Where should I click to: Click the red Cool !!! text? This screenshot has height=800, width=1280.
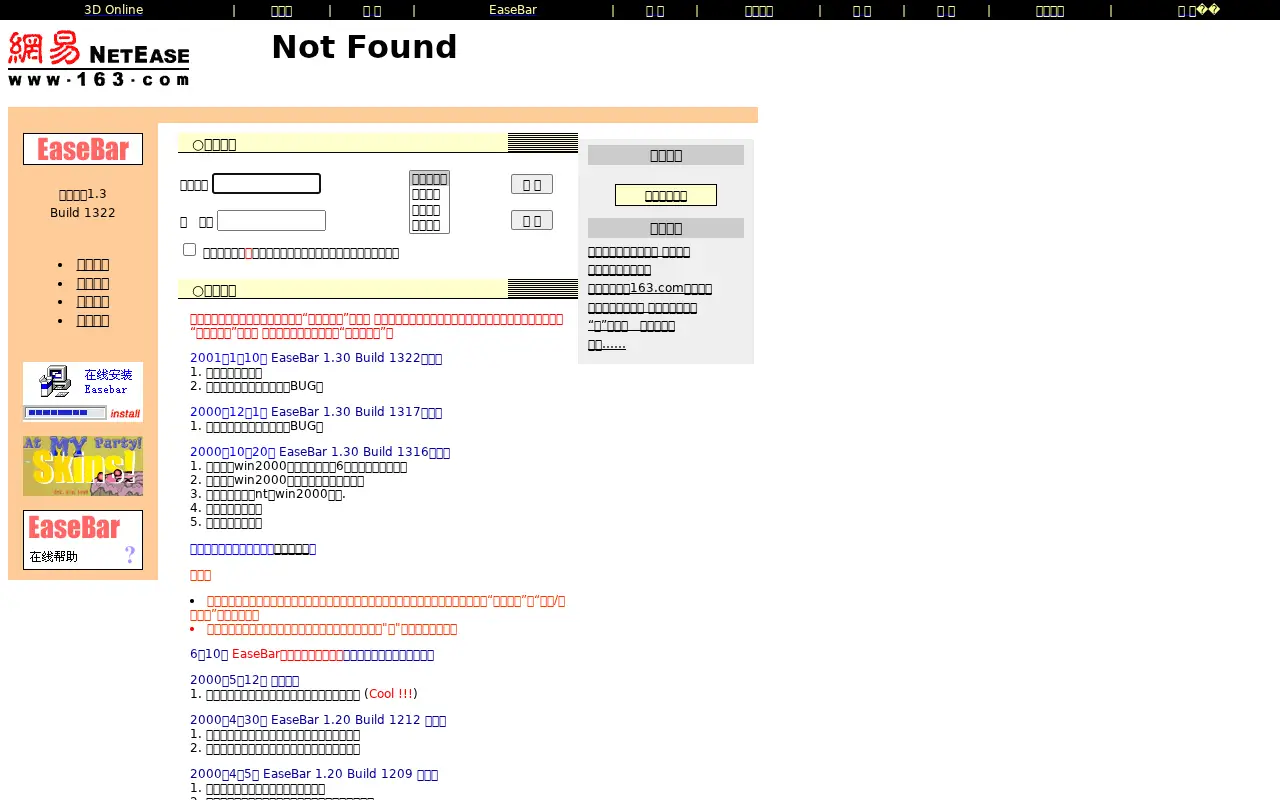391,694
